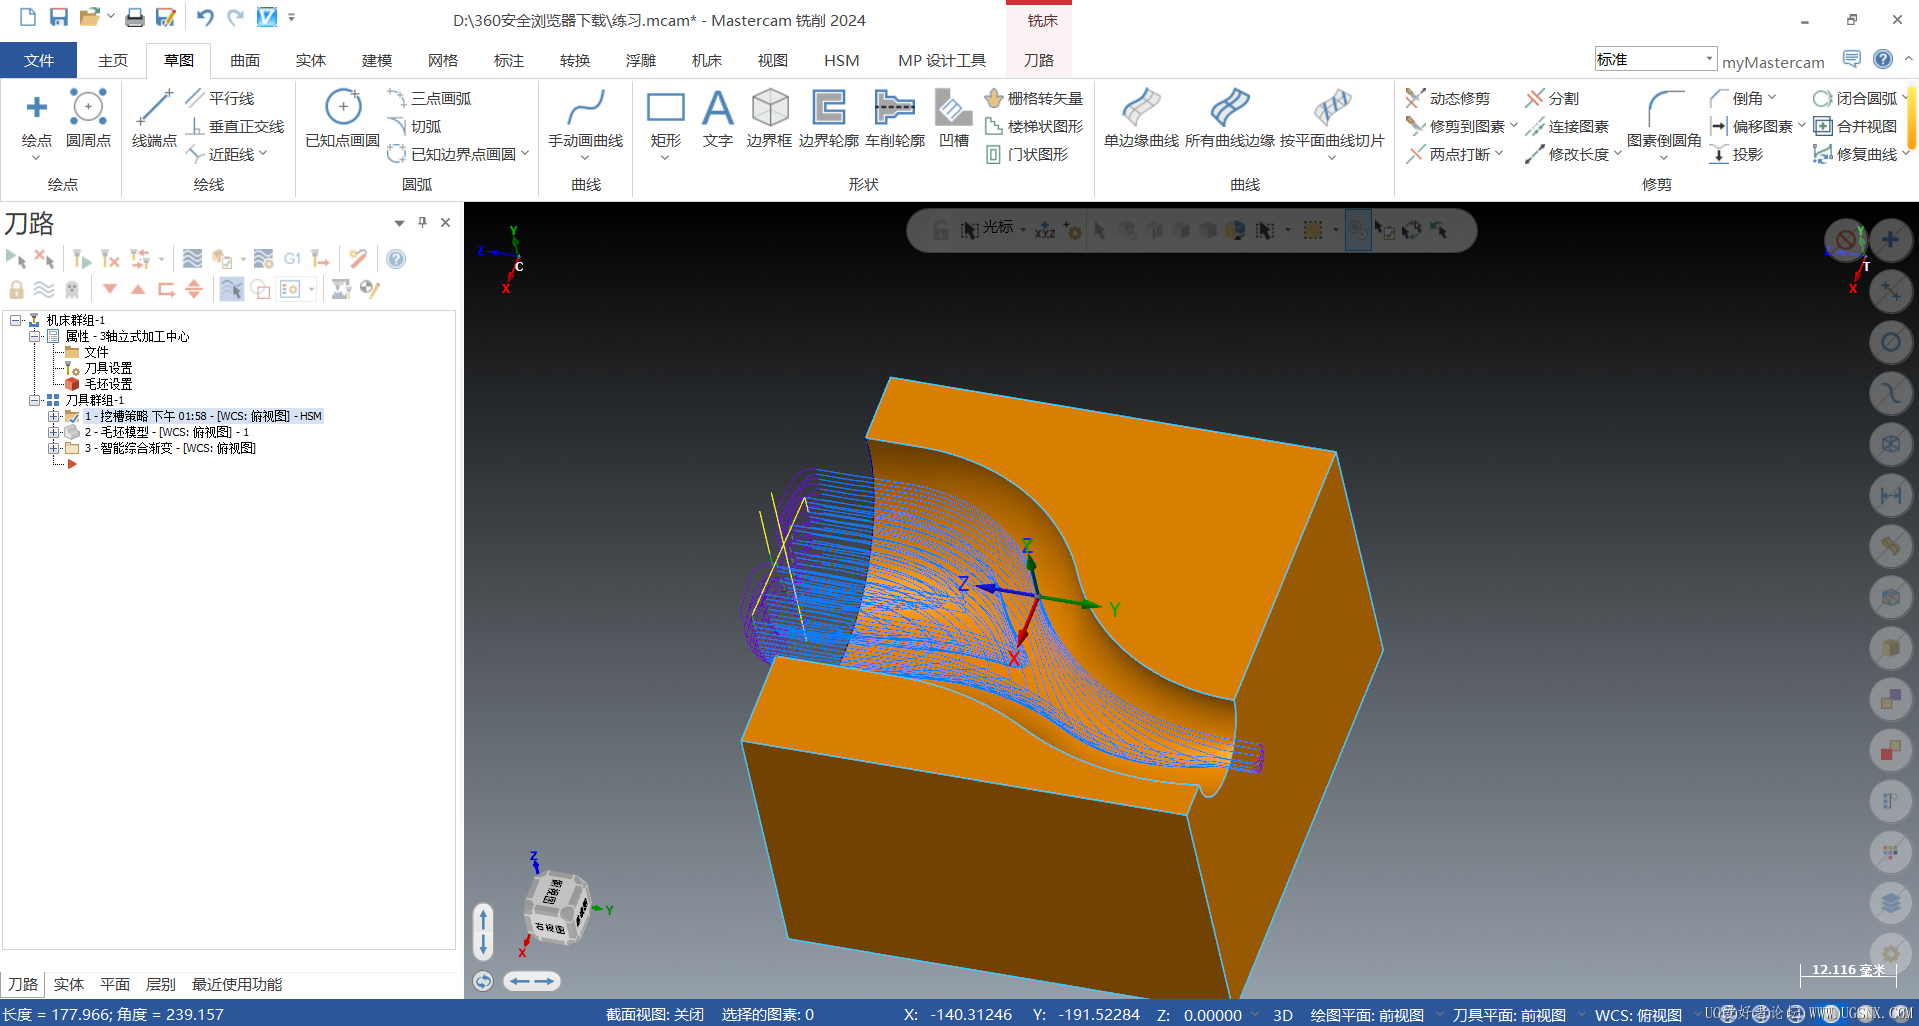
Task: Expand operation 3 - 智能综合渐变
Action: click(54, 448)
